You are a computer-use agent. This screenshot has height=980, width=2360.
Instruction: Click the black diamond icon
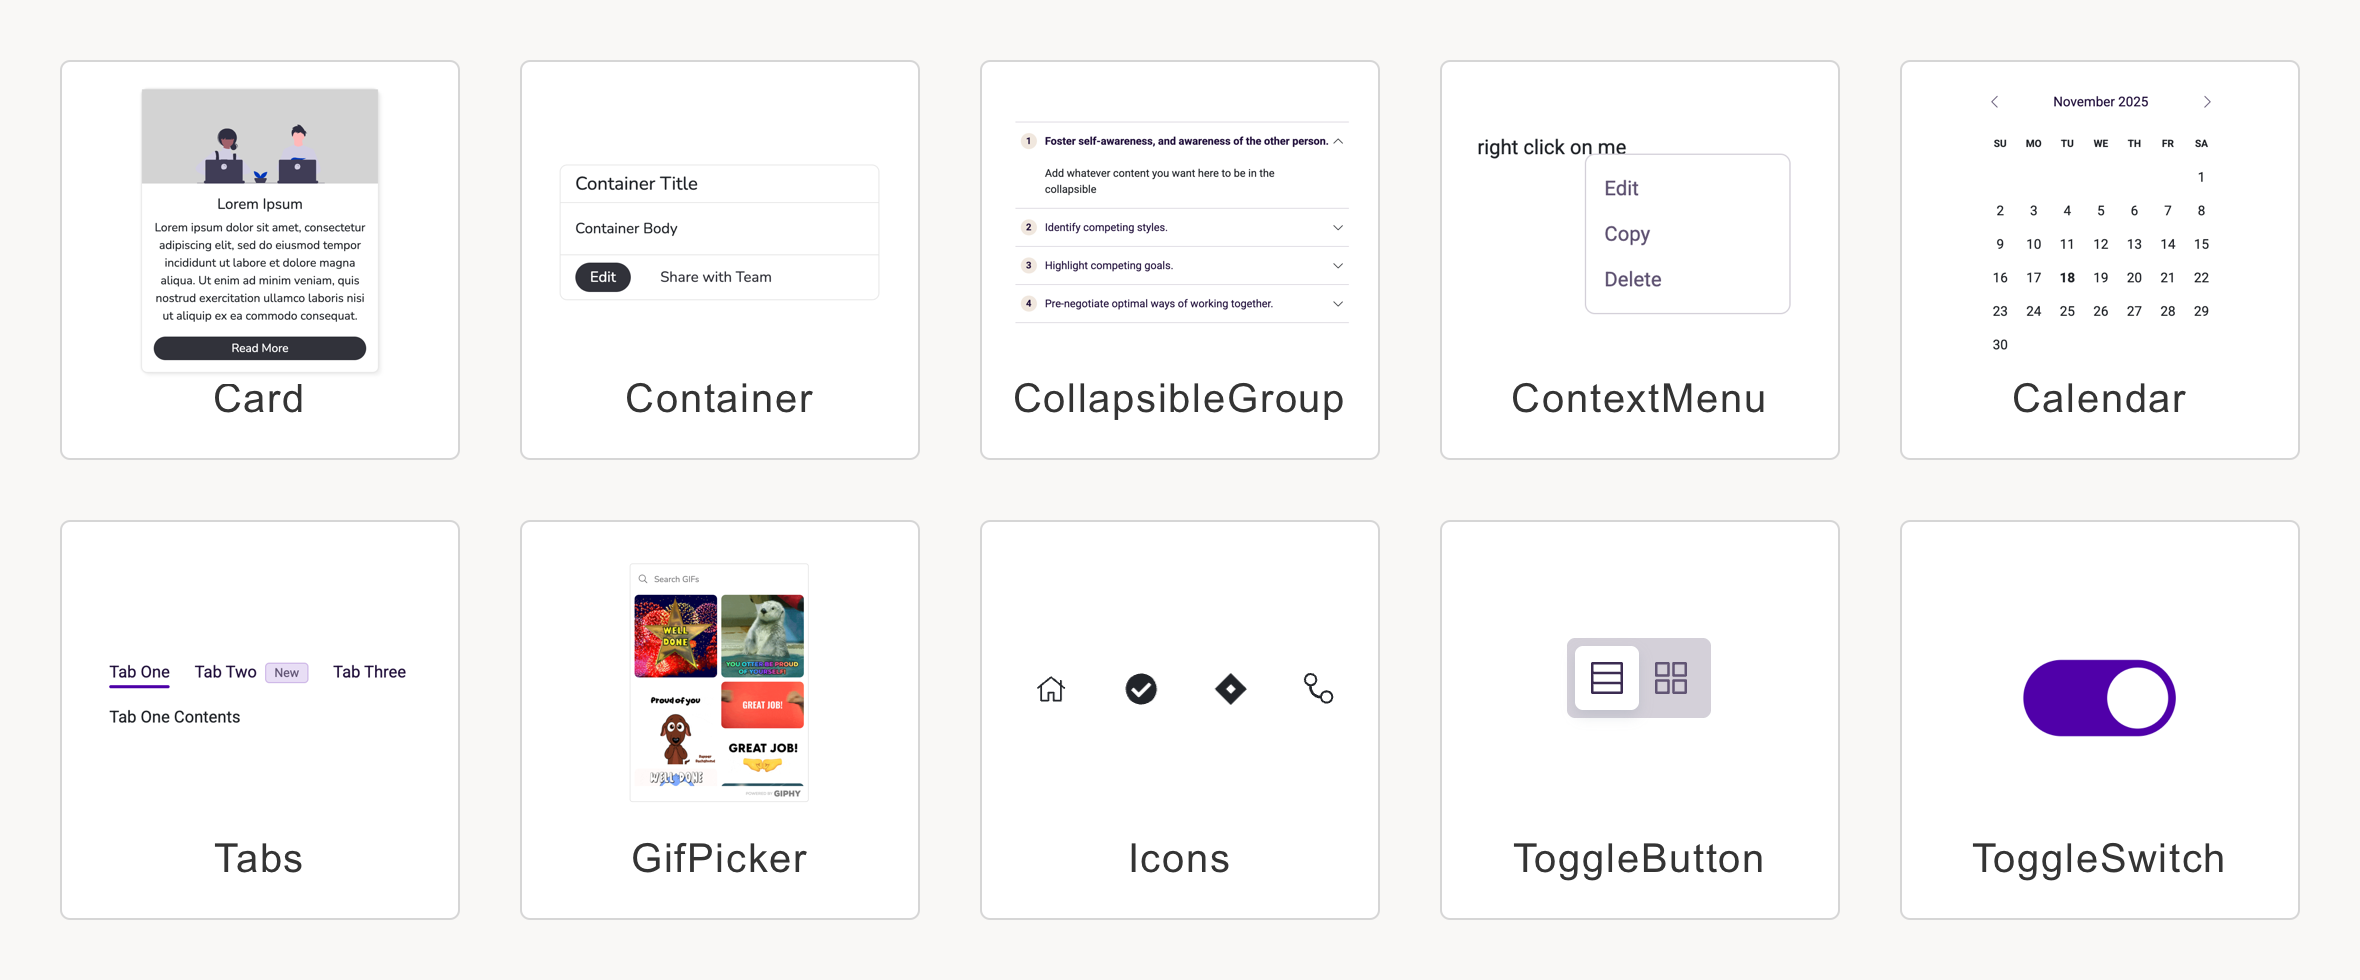(1230, 689)
